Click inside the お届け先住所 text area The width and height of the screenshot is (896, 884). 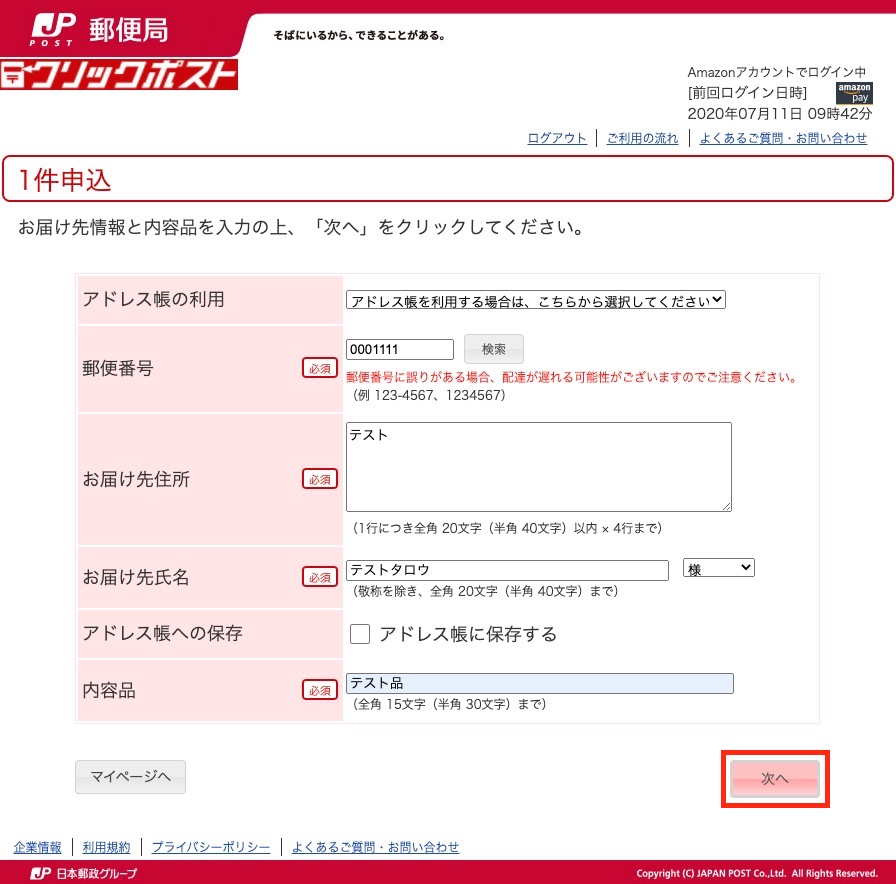(539, 466)
